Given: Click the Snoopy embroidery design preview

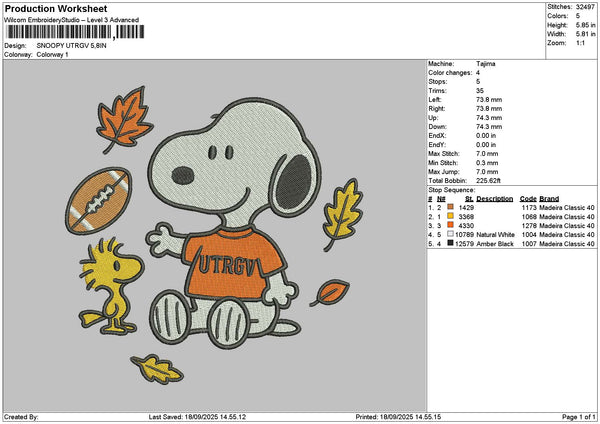Looking at the screenshot, I should tap(214, 235).
